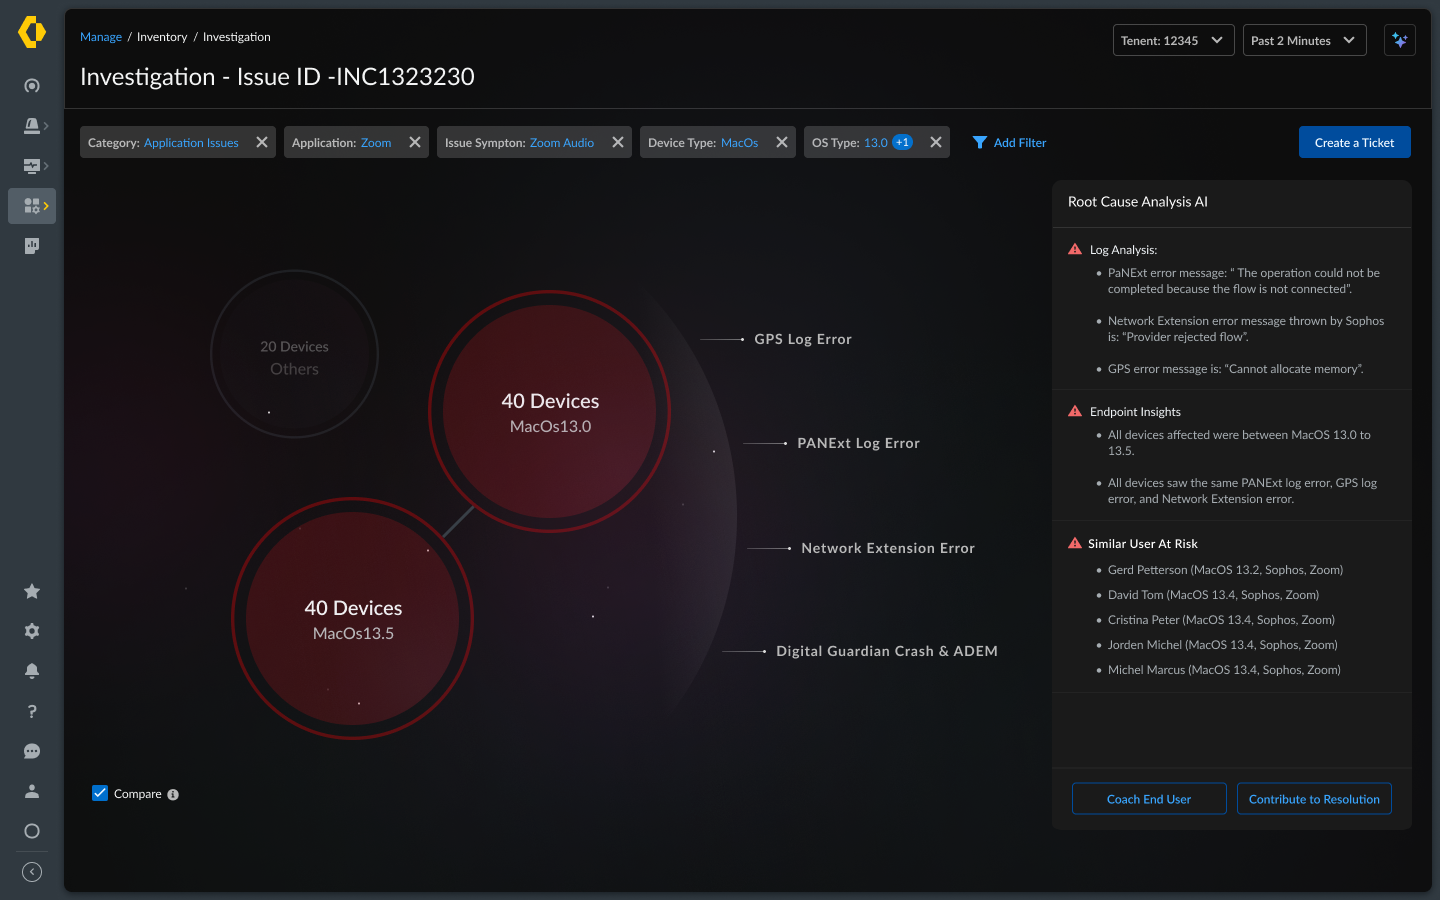Screen dimensions: 1440x900
Task: Open the reports chart icon in the sidebar
Action: (32, 246)
